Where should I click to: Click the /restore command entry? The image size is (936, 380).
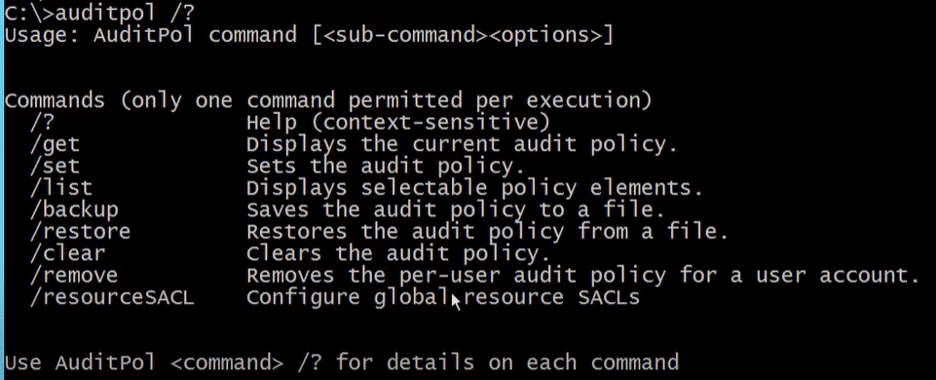point(80,231)
